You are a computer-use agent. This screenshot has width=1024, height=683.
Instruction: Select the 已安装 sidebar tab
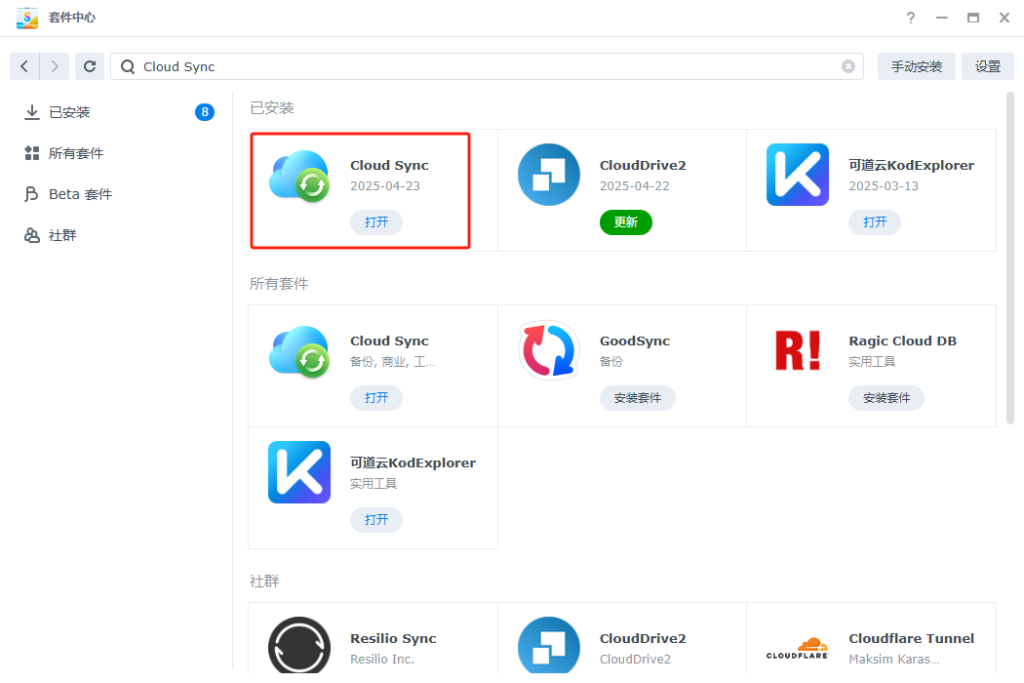[118, 112]
